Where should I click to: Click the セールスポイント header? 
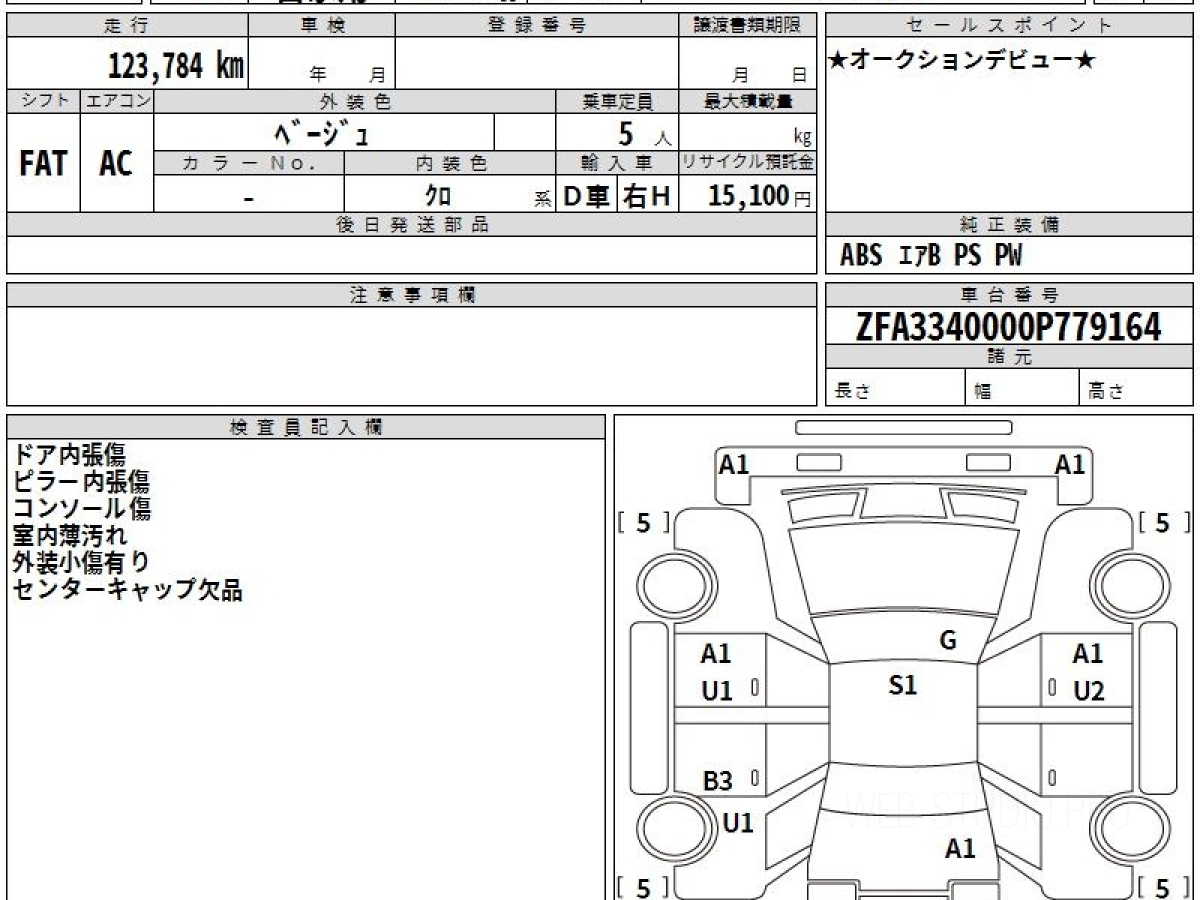pyautogui.click(x=1009, y=26)
